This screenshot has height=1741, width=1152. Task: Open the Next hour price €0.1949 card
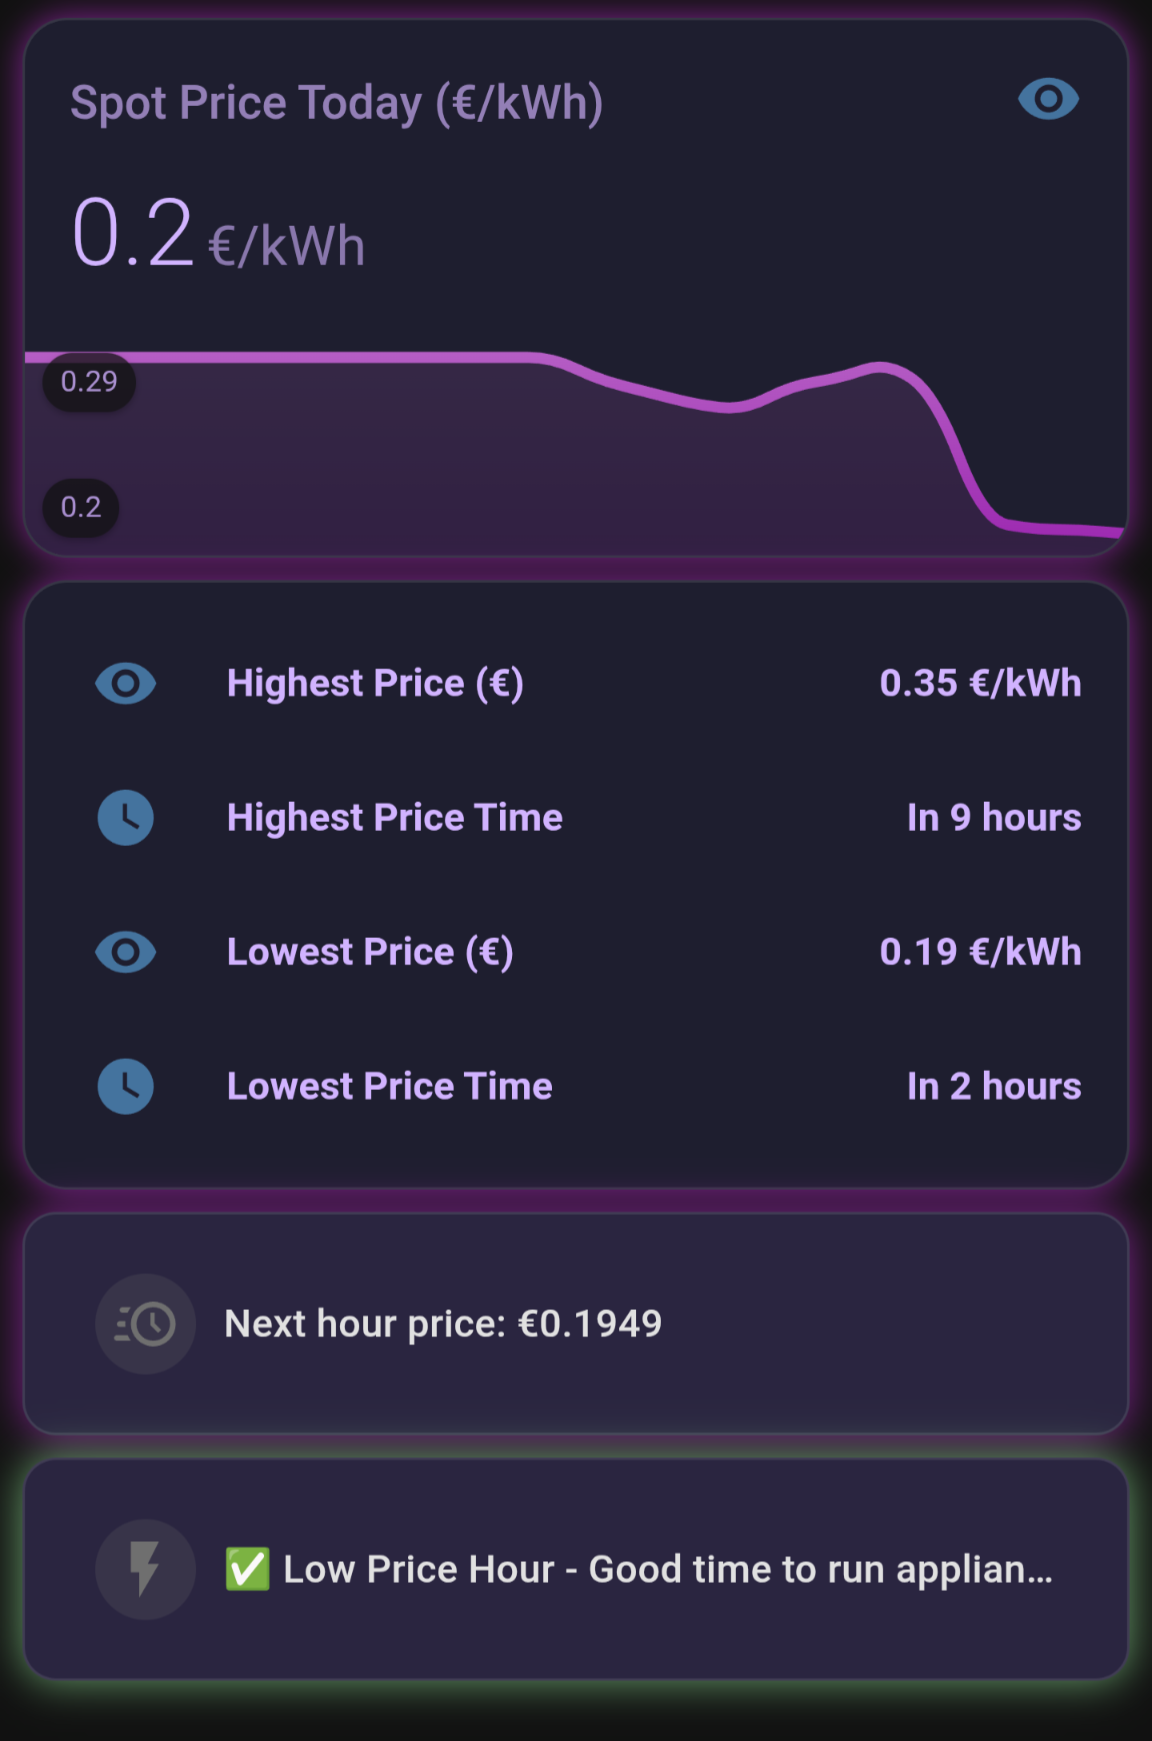coord(576,1324)
